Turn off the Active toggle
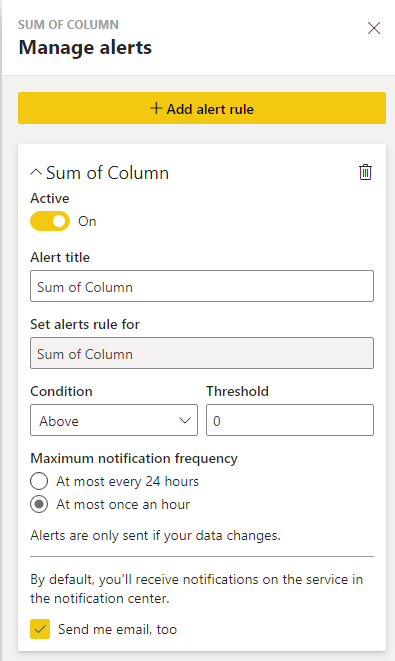Viewport: 395px width, 661px height. pos(50,221)
